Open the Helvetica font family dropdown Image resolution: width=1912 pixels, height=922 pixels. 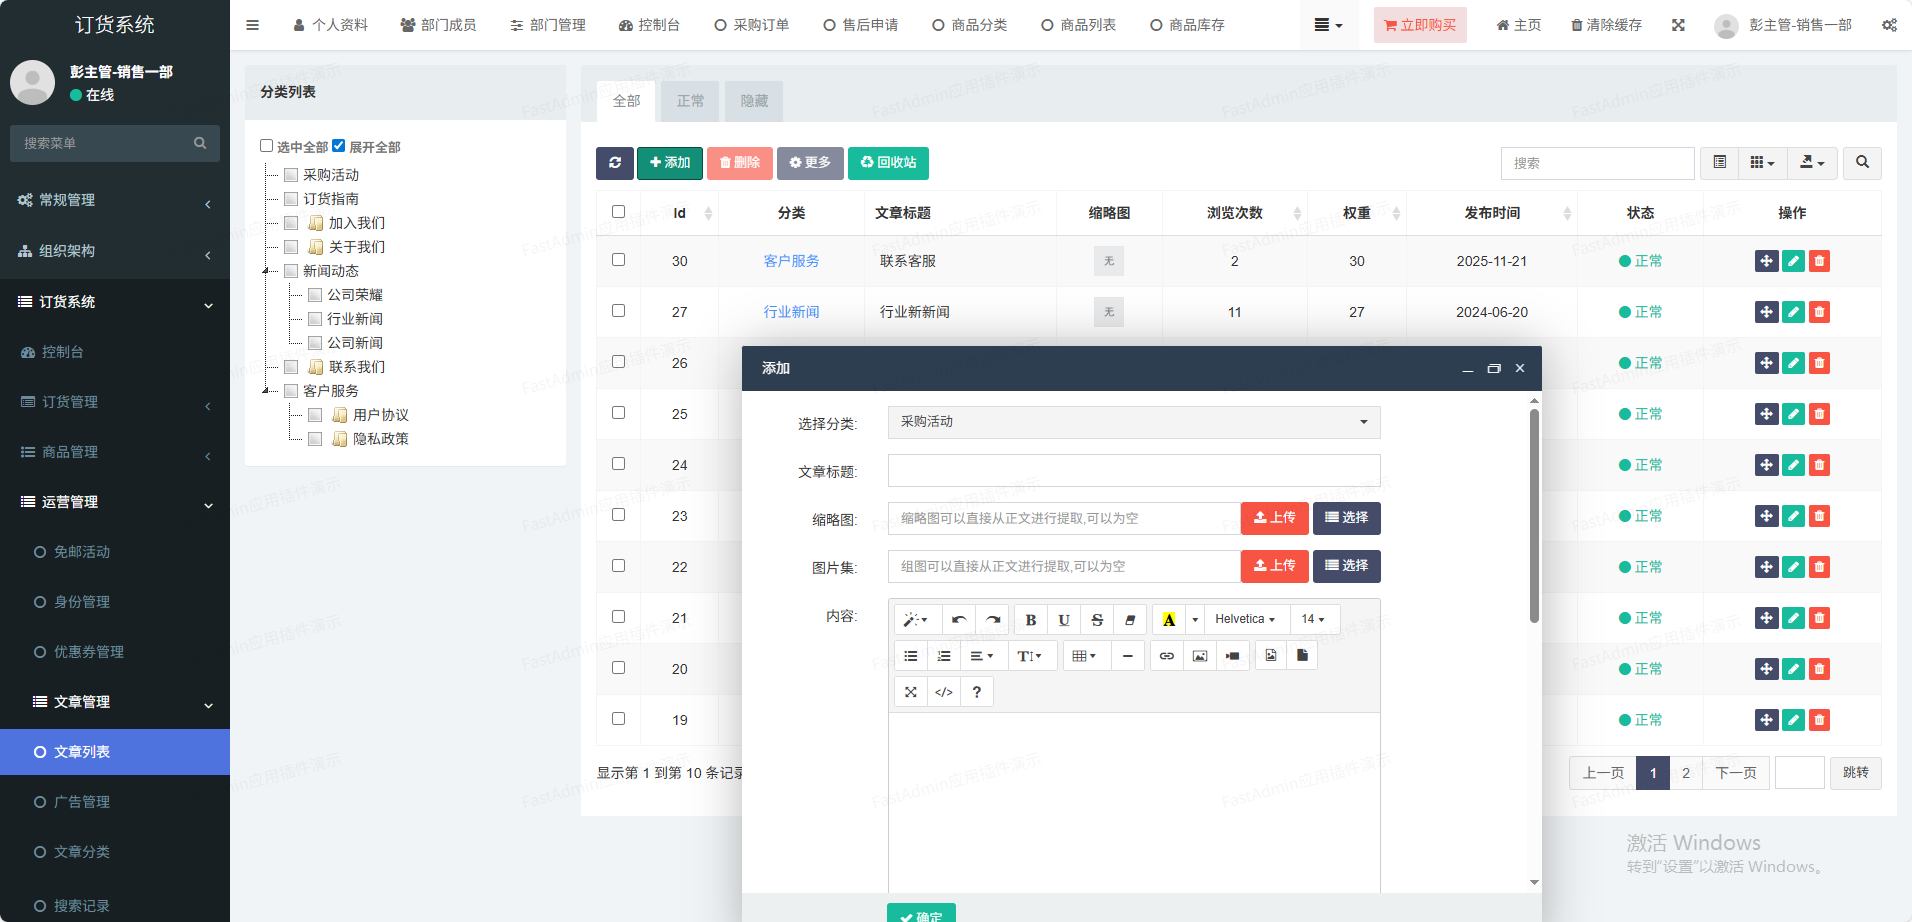tap(1245, 620)
